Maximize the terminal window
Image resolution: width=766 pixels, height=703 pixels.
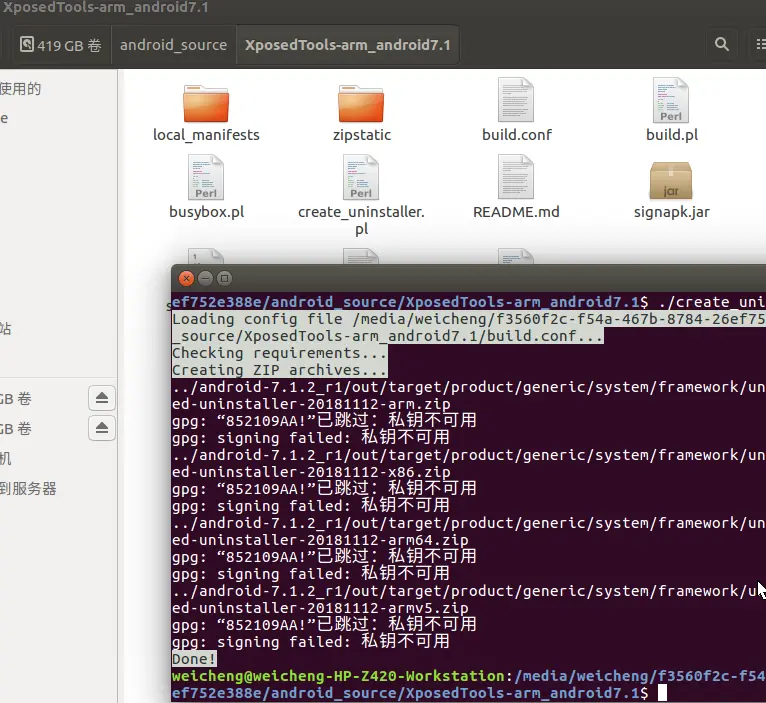point(224,278)
